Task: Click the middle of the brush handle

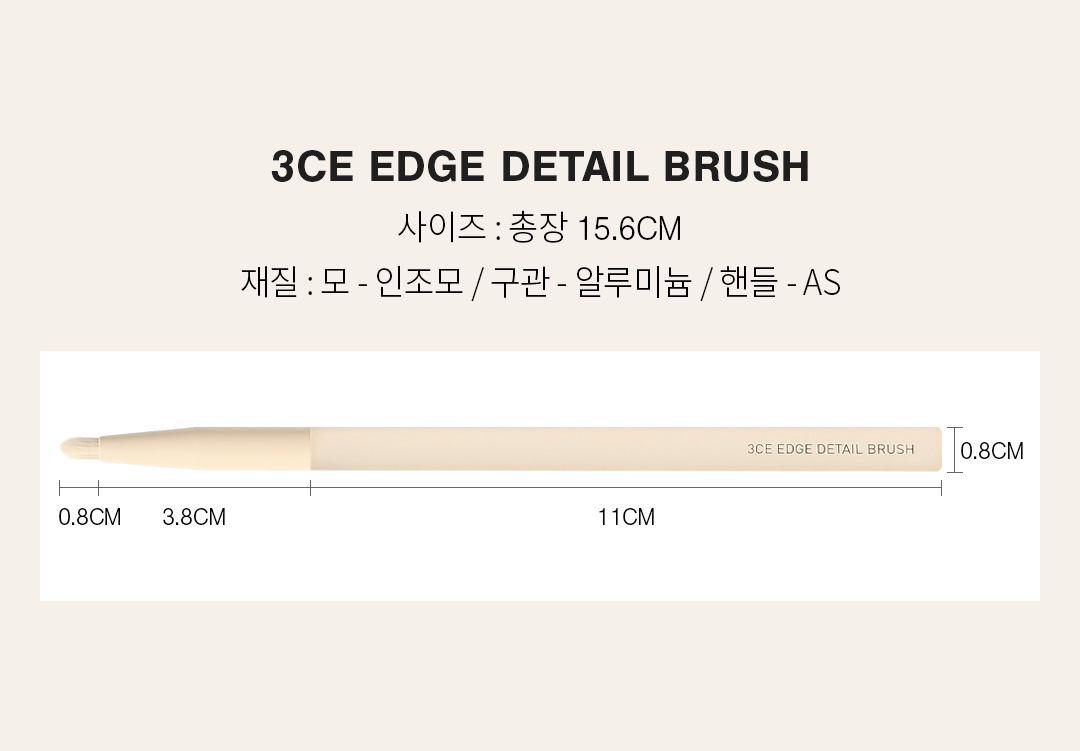Action: (625, 449)
